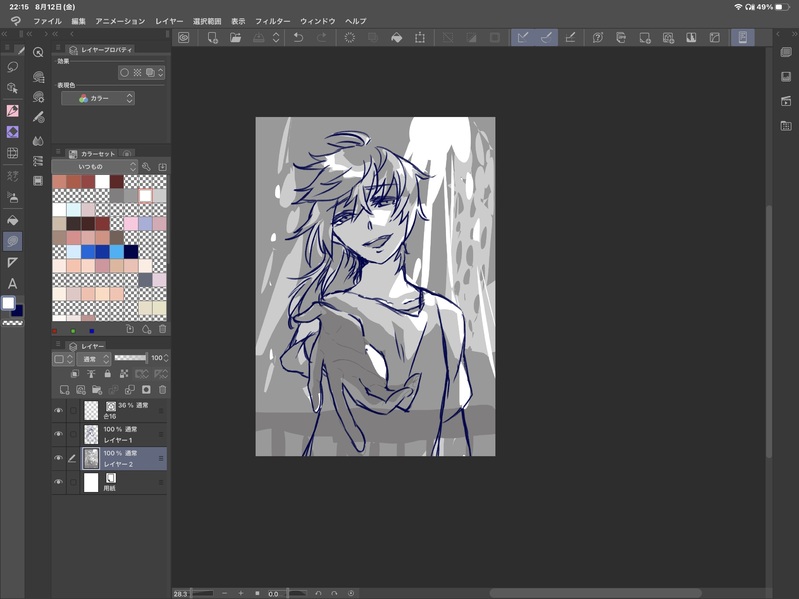
Task: Hide レイヤー 1 with its eye icon
Action: [59, 434]
